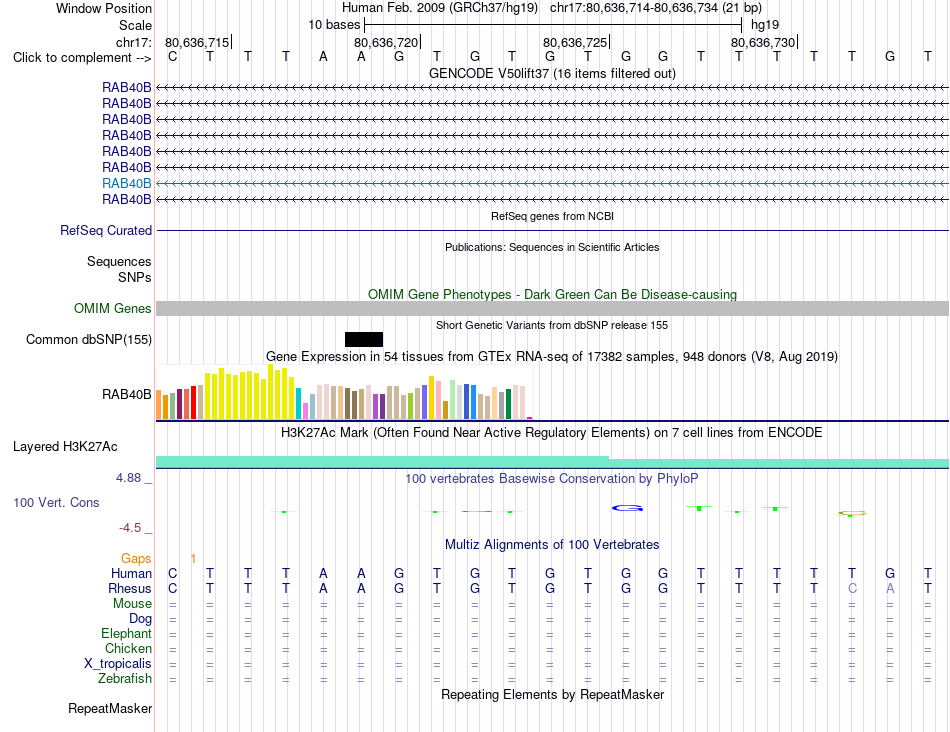The width and height of the screenshot is (950, 732).
Task: Open OMIM Gene Phenotypes track title
Action: [x=552, y=294]
